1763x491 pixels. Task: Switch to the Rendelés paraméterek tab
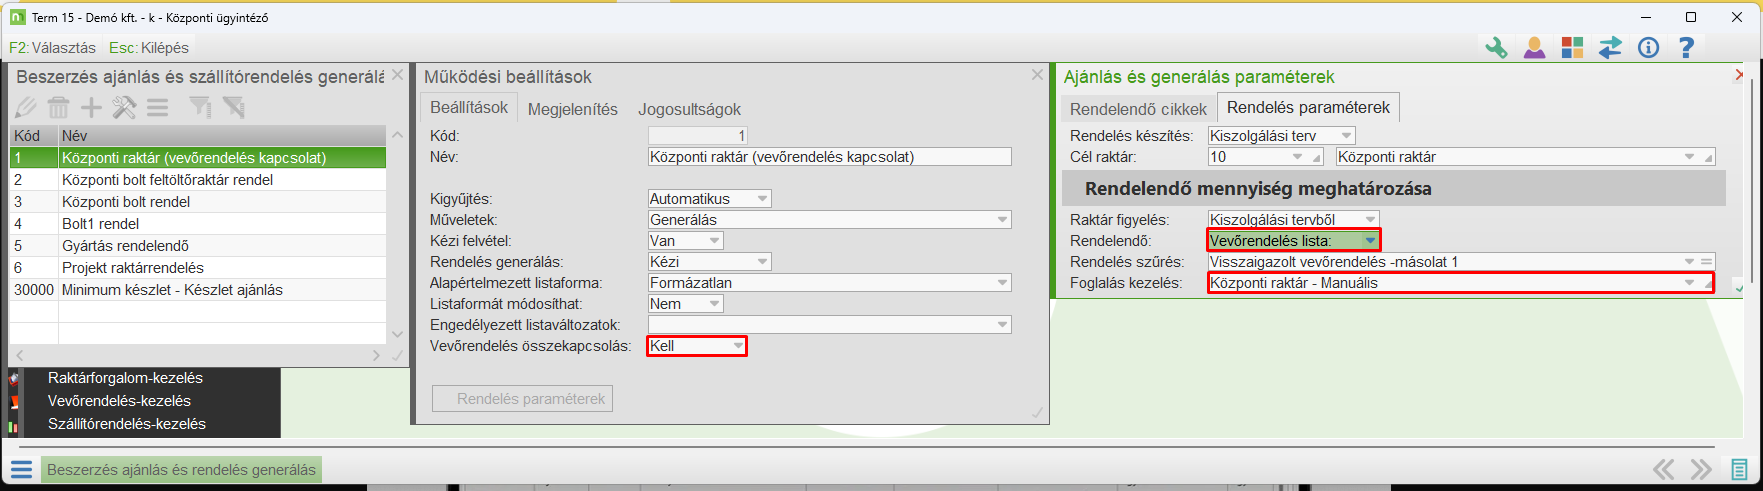1308,107
